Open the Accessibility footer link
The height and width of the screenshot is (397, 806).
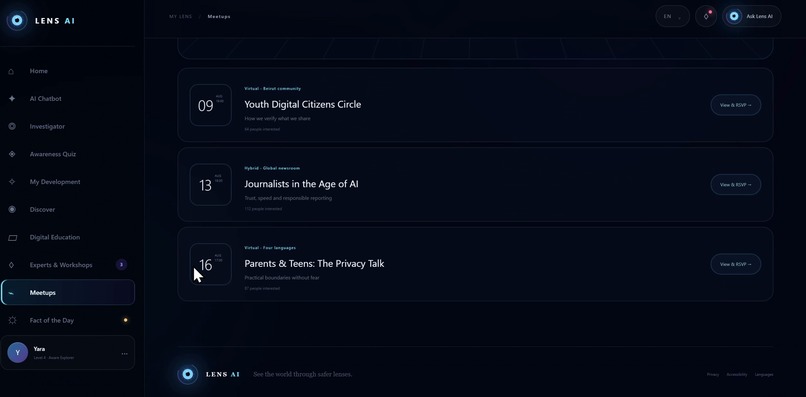737,374
